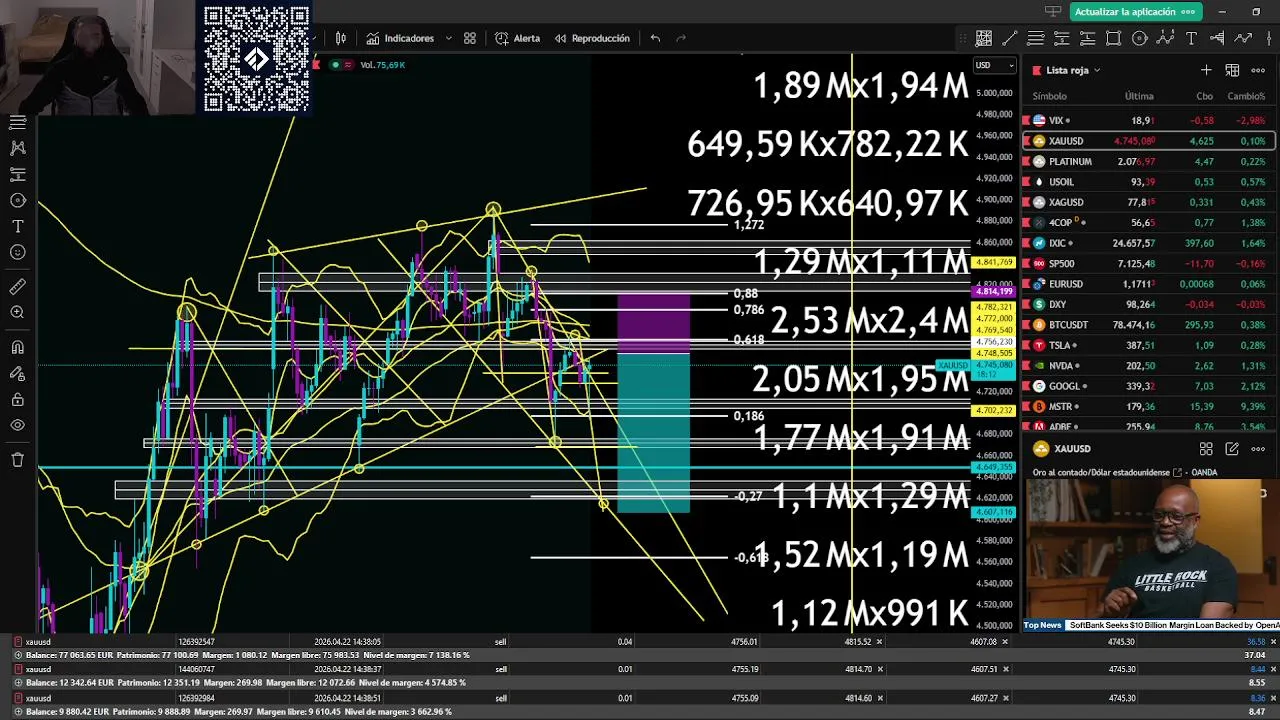
Task: Select circle tool in top favorites bar
Action: (1140, 38)
